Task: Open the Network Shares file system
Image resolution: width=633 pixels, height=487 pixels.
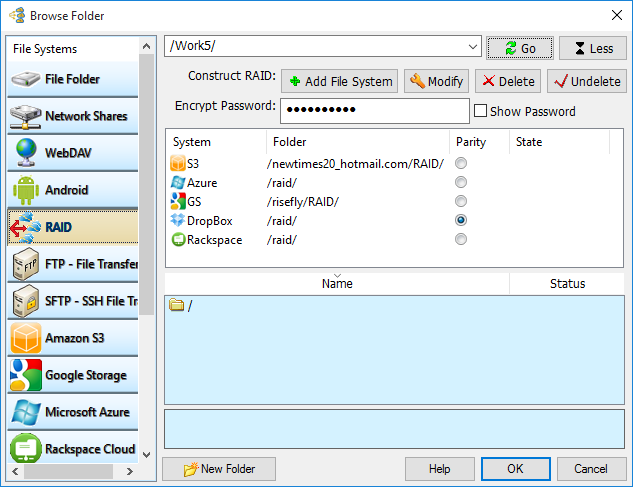Action: coord(73,116)
